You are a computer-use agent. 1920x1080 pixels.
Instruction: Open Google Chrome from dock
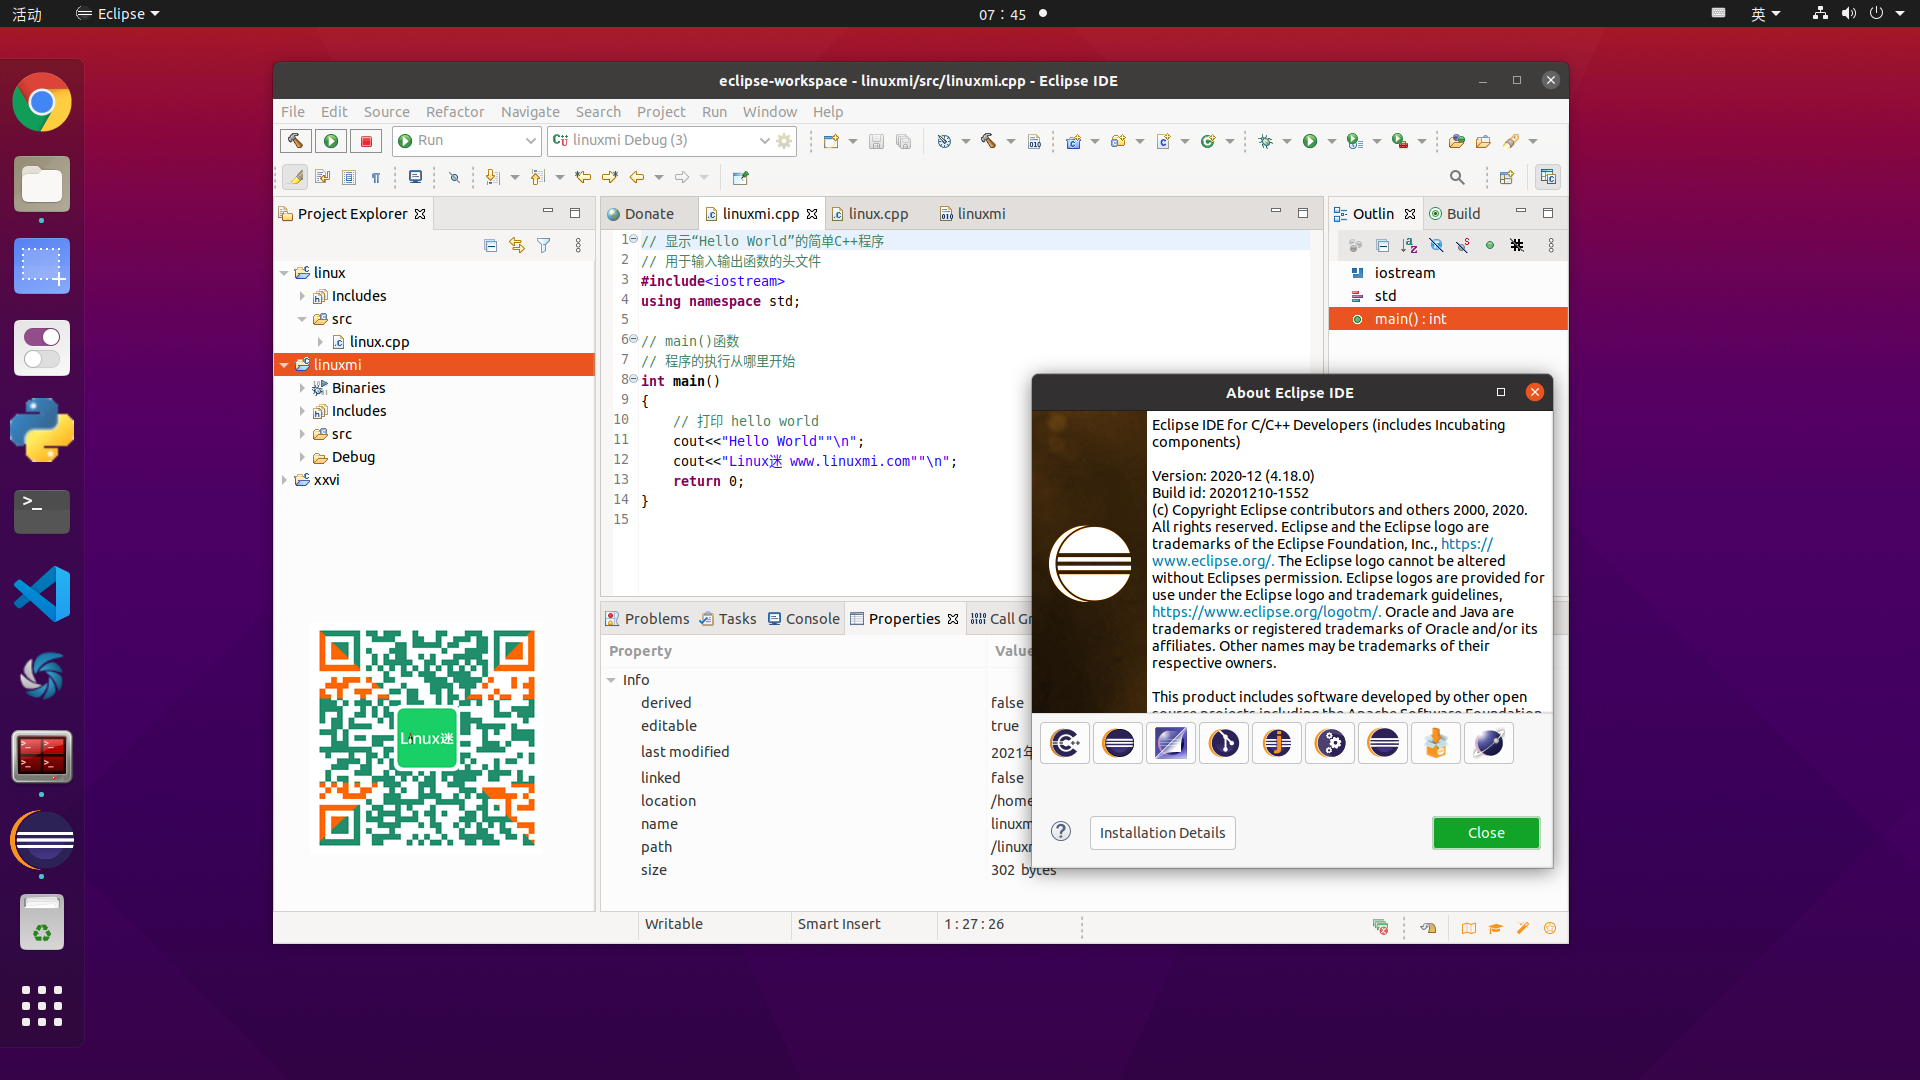point(42,102)
